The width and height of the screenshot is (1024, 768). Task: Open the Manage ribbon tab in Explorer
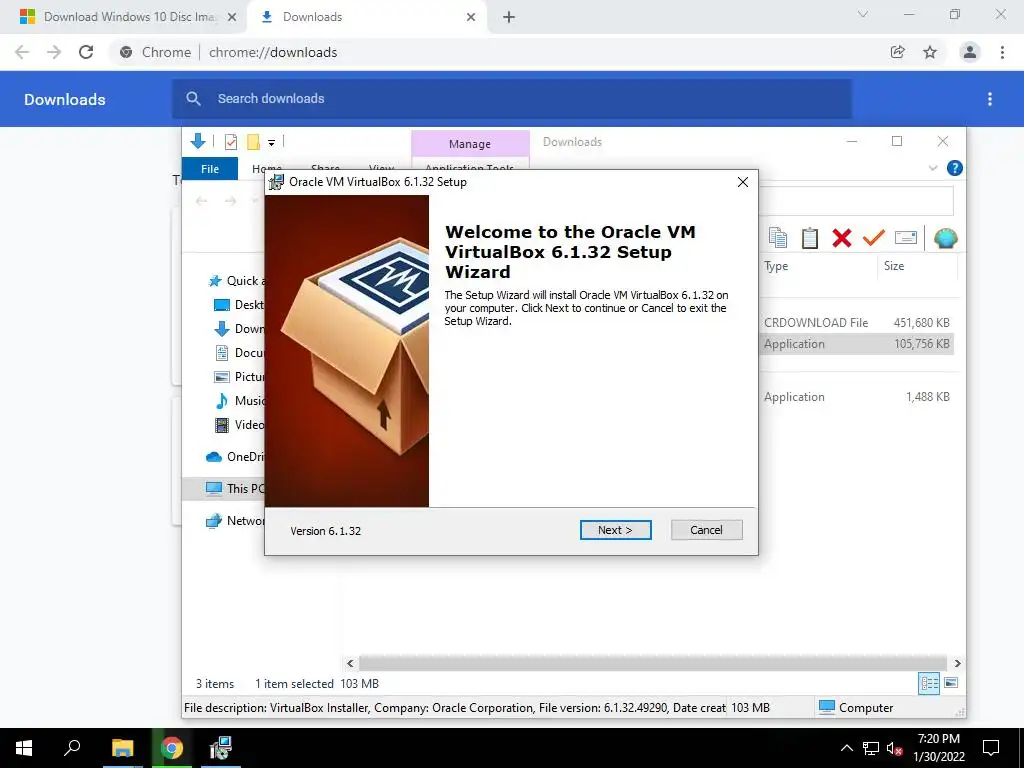470,144
